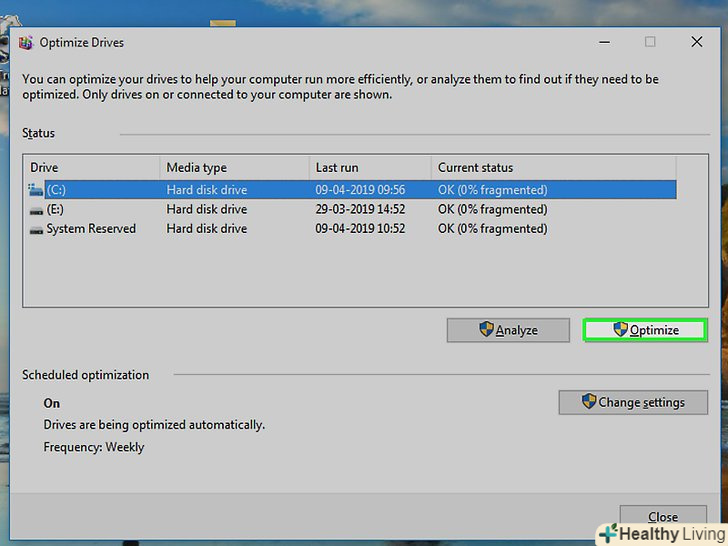Click the last run date 09-04-2019 09:56
This screenshot has width=728, height=546.
(x=360, y=190)
